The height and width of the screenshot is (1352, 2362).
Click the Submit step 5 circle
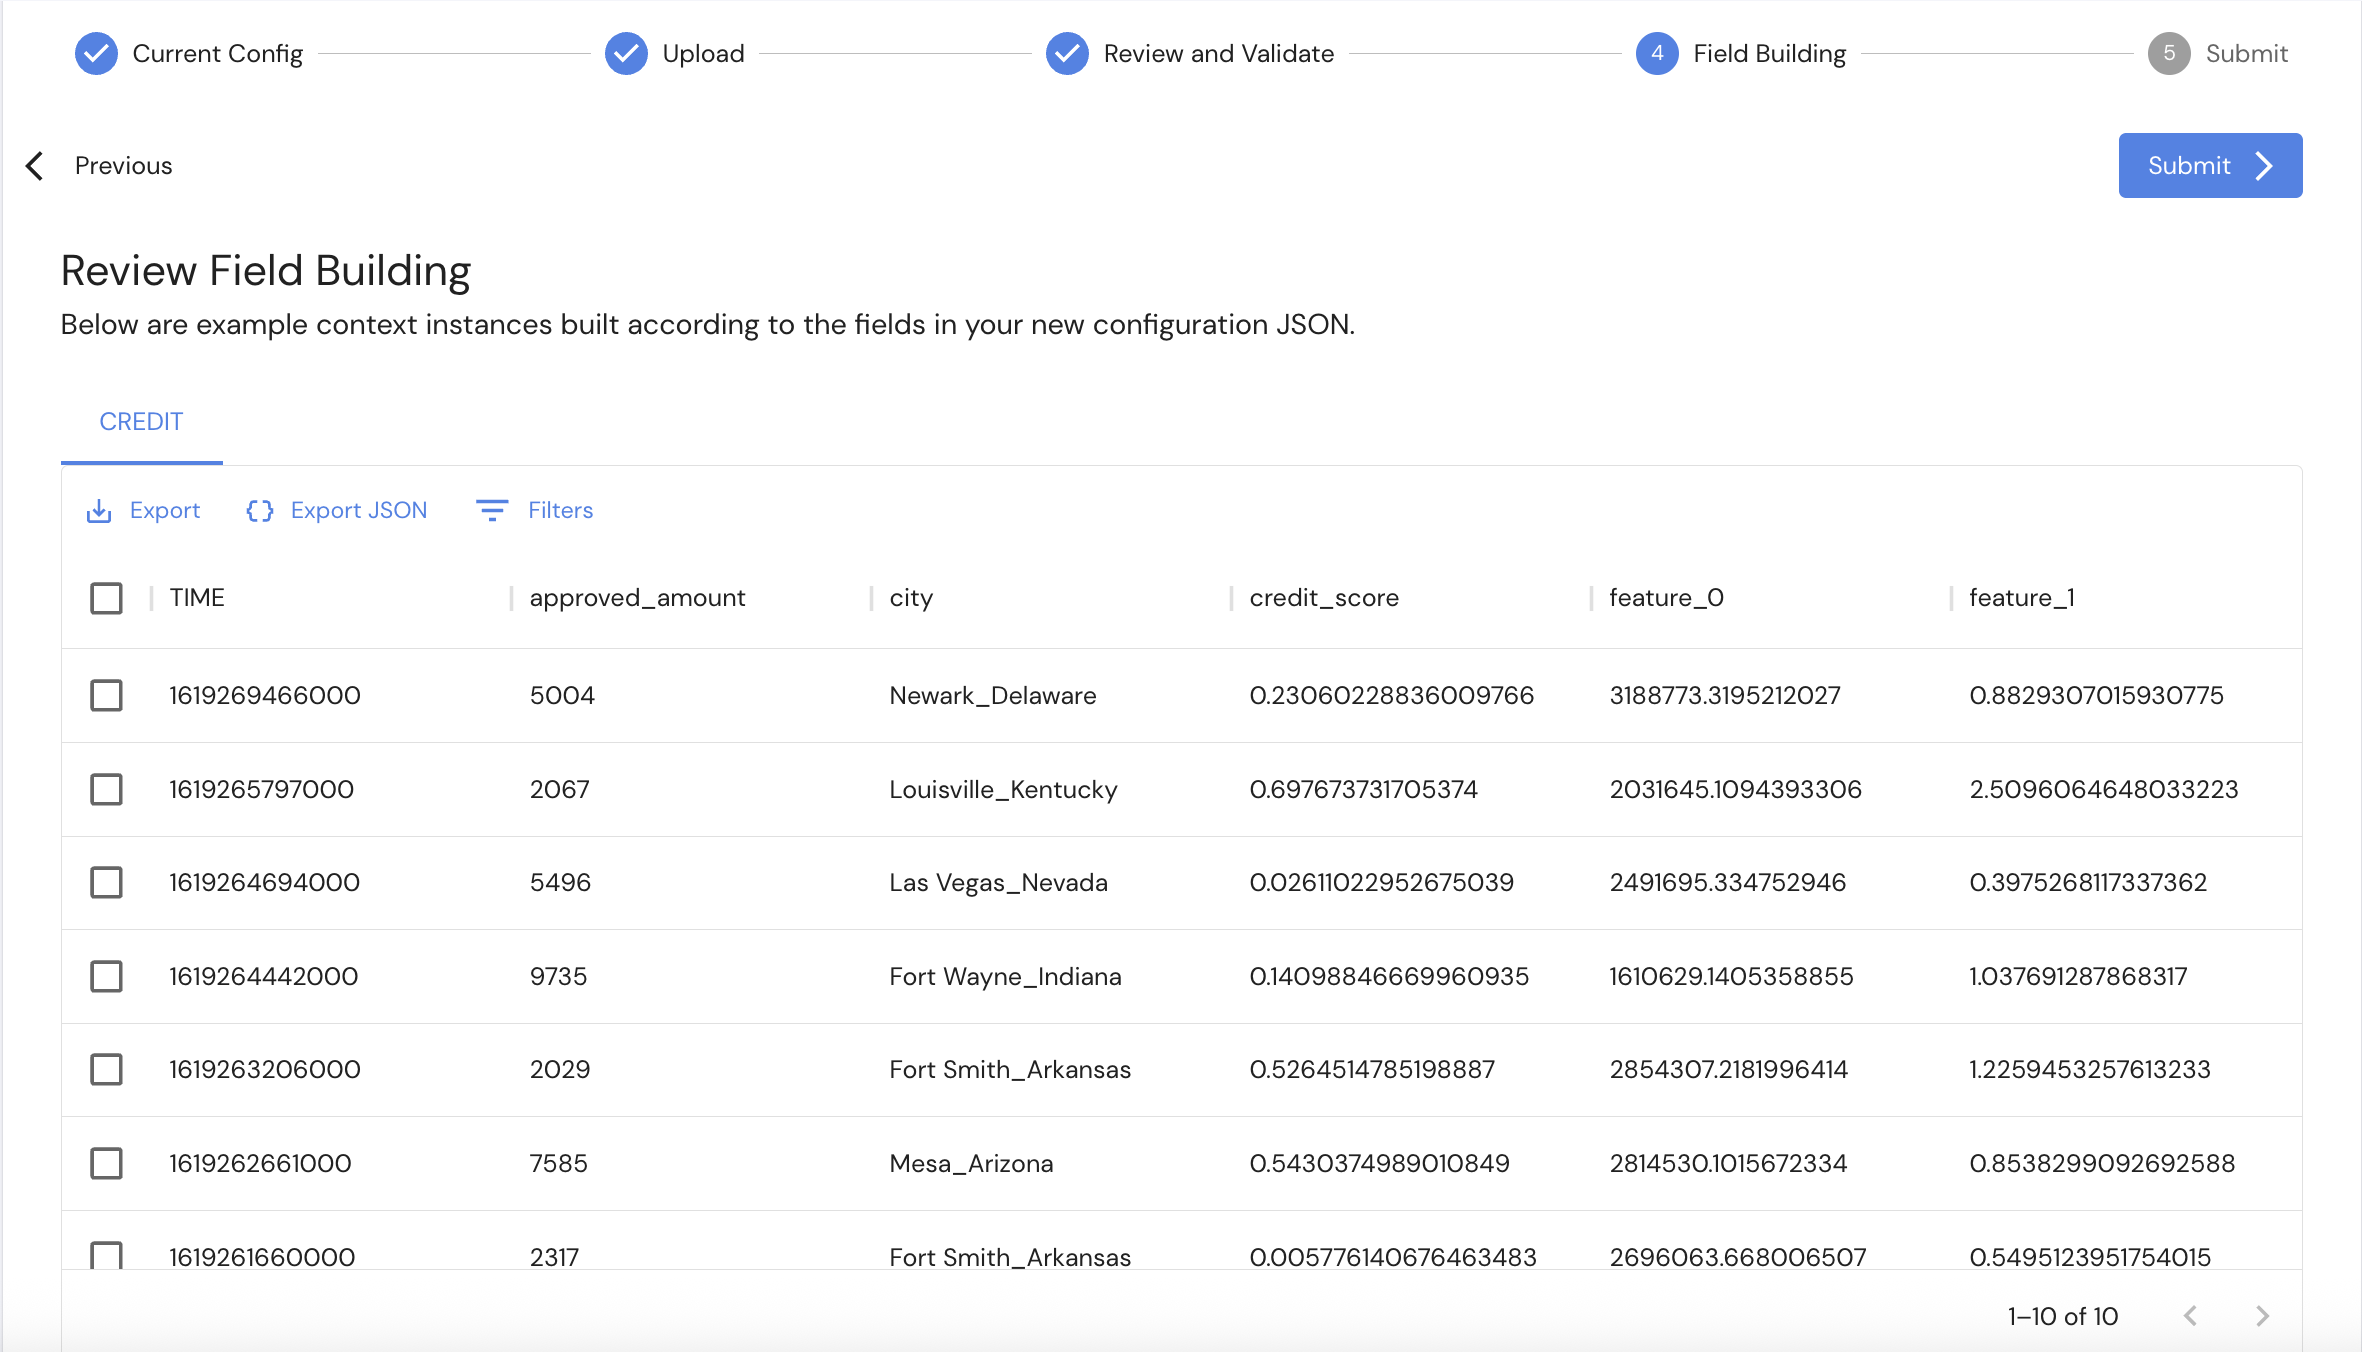[2169, 53]
